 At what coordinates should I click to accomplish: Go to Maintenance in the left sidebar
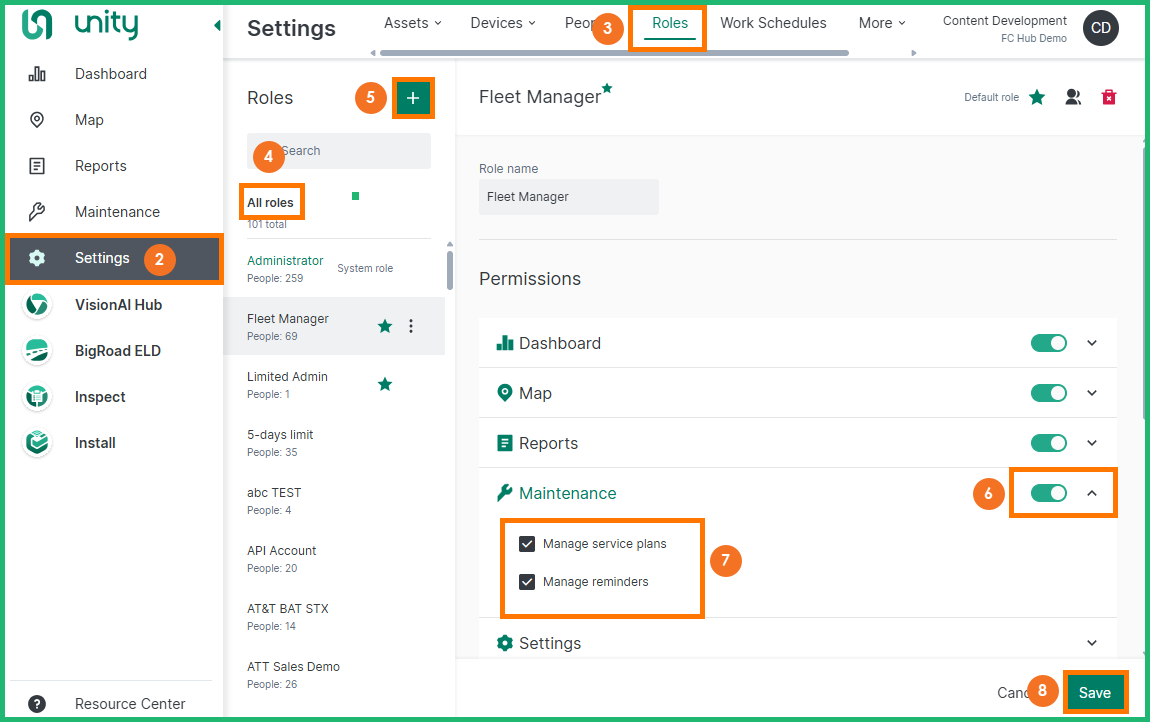[117, 212]
